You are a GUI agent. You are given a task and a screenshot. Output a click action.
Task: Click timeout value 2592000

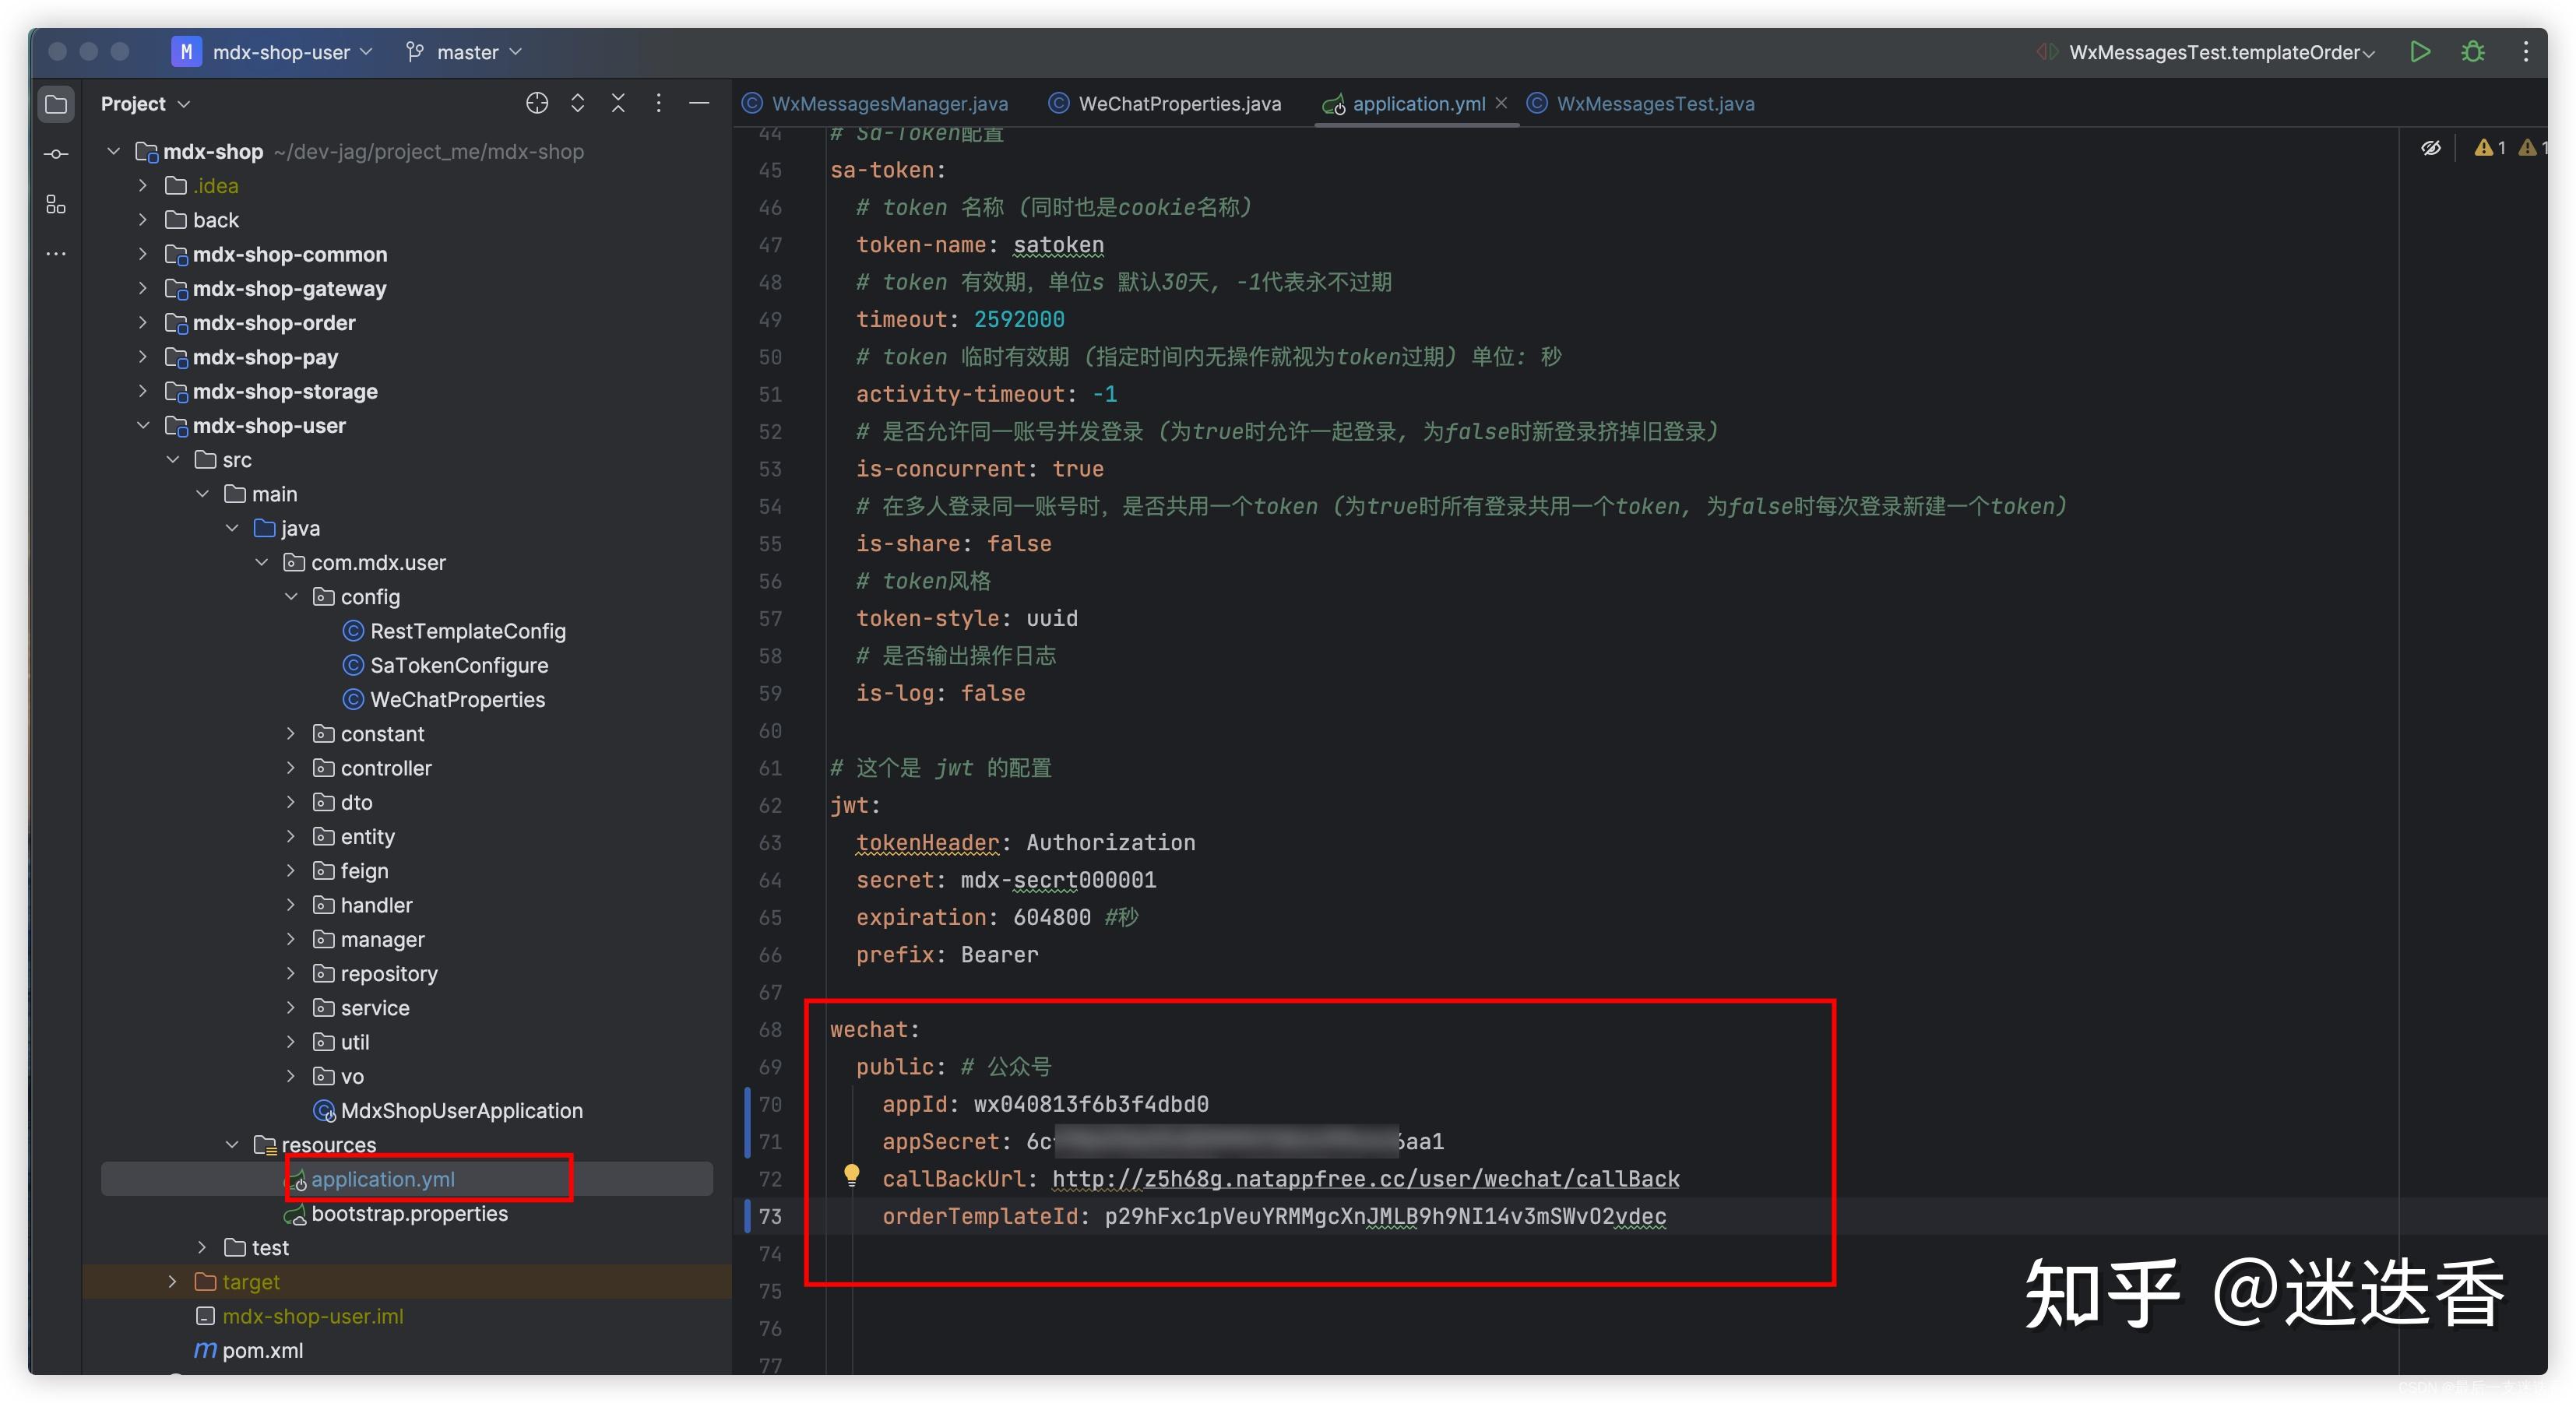(1019, 319)
